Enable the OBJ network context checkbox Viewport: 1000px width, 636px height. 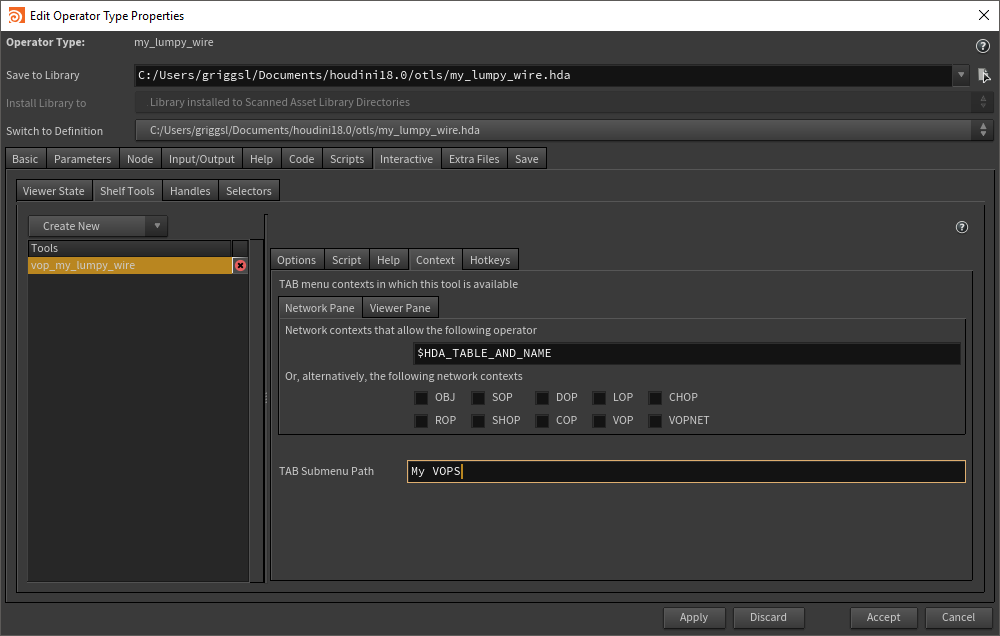[421, 398]
